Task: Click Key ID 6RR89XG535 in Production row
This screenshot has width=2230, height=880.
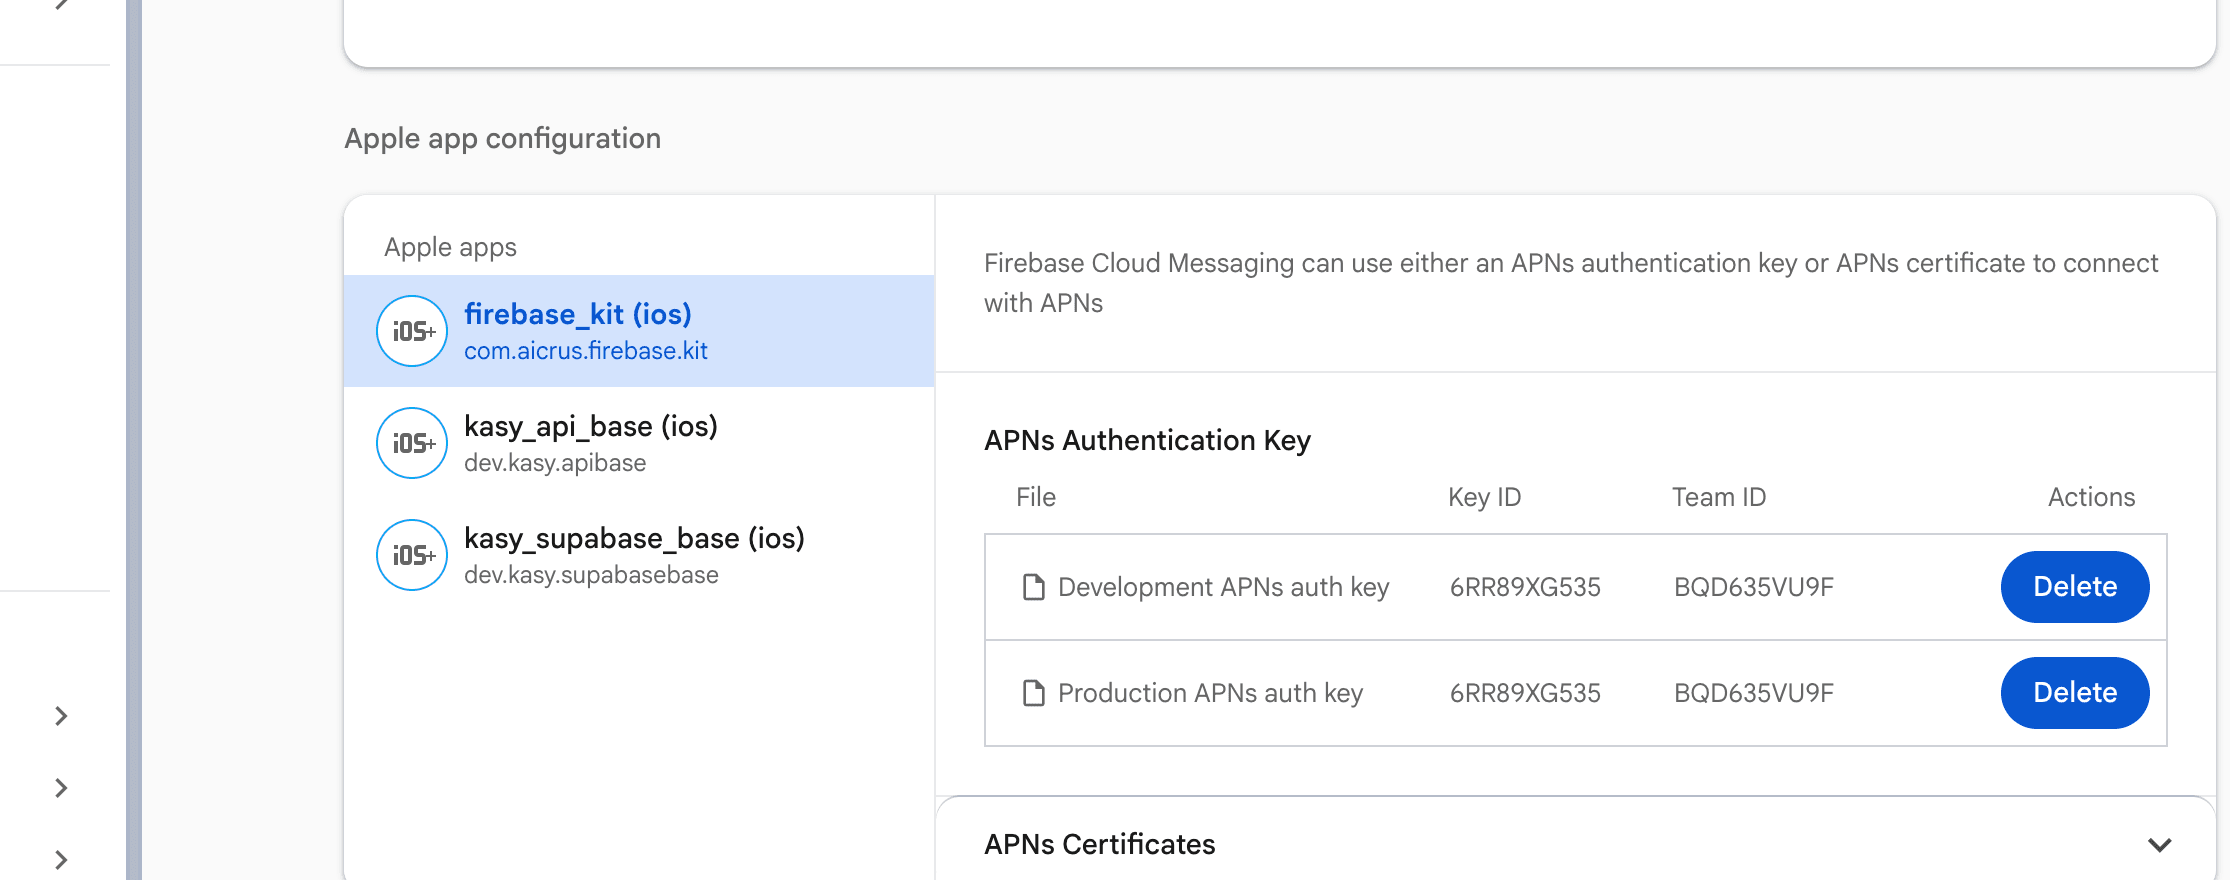Action: point(1525,693)
